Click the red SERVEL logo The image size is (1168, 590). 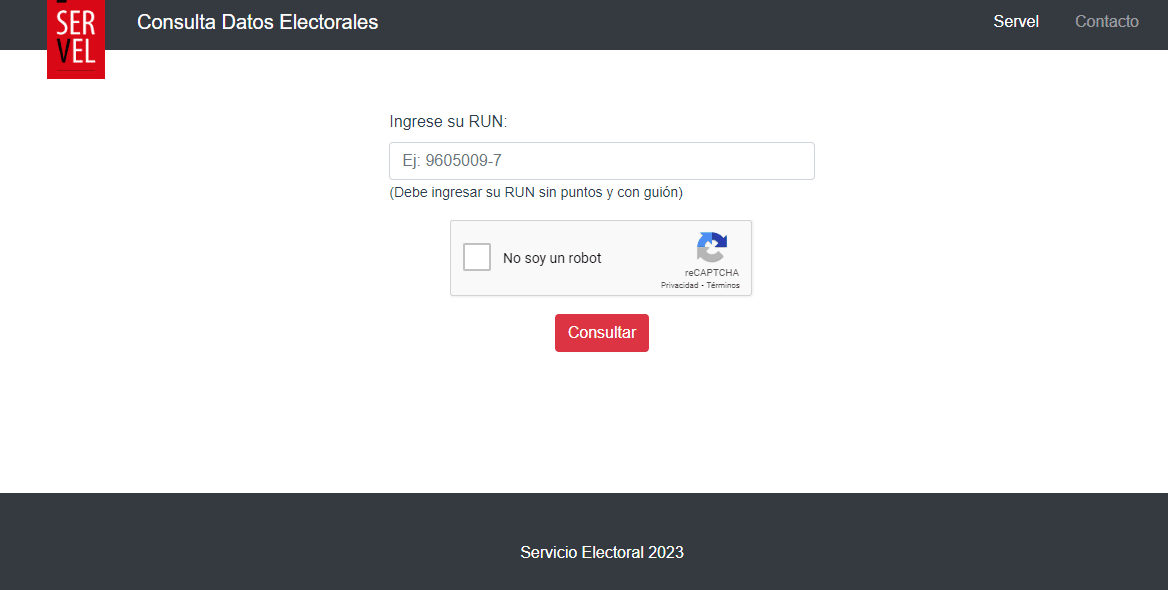tap(76, 39)
